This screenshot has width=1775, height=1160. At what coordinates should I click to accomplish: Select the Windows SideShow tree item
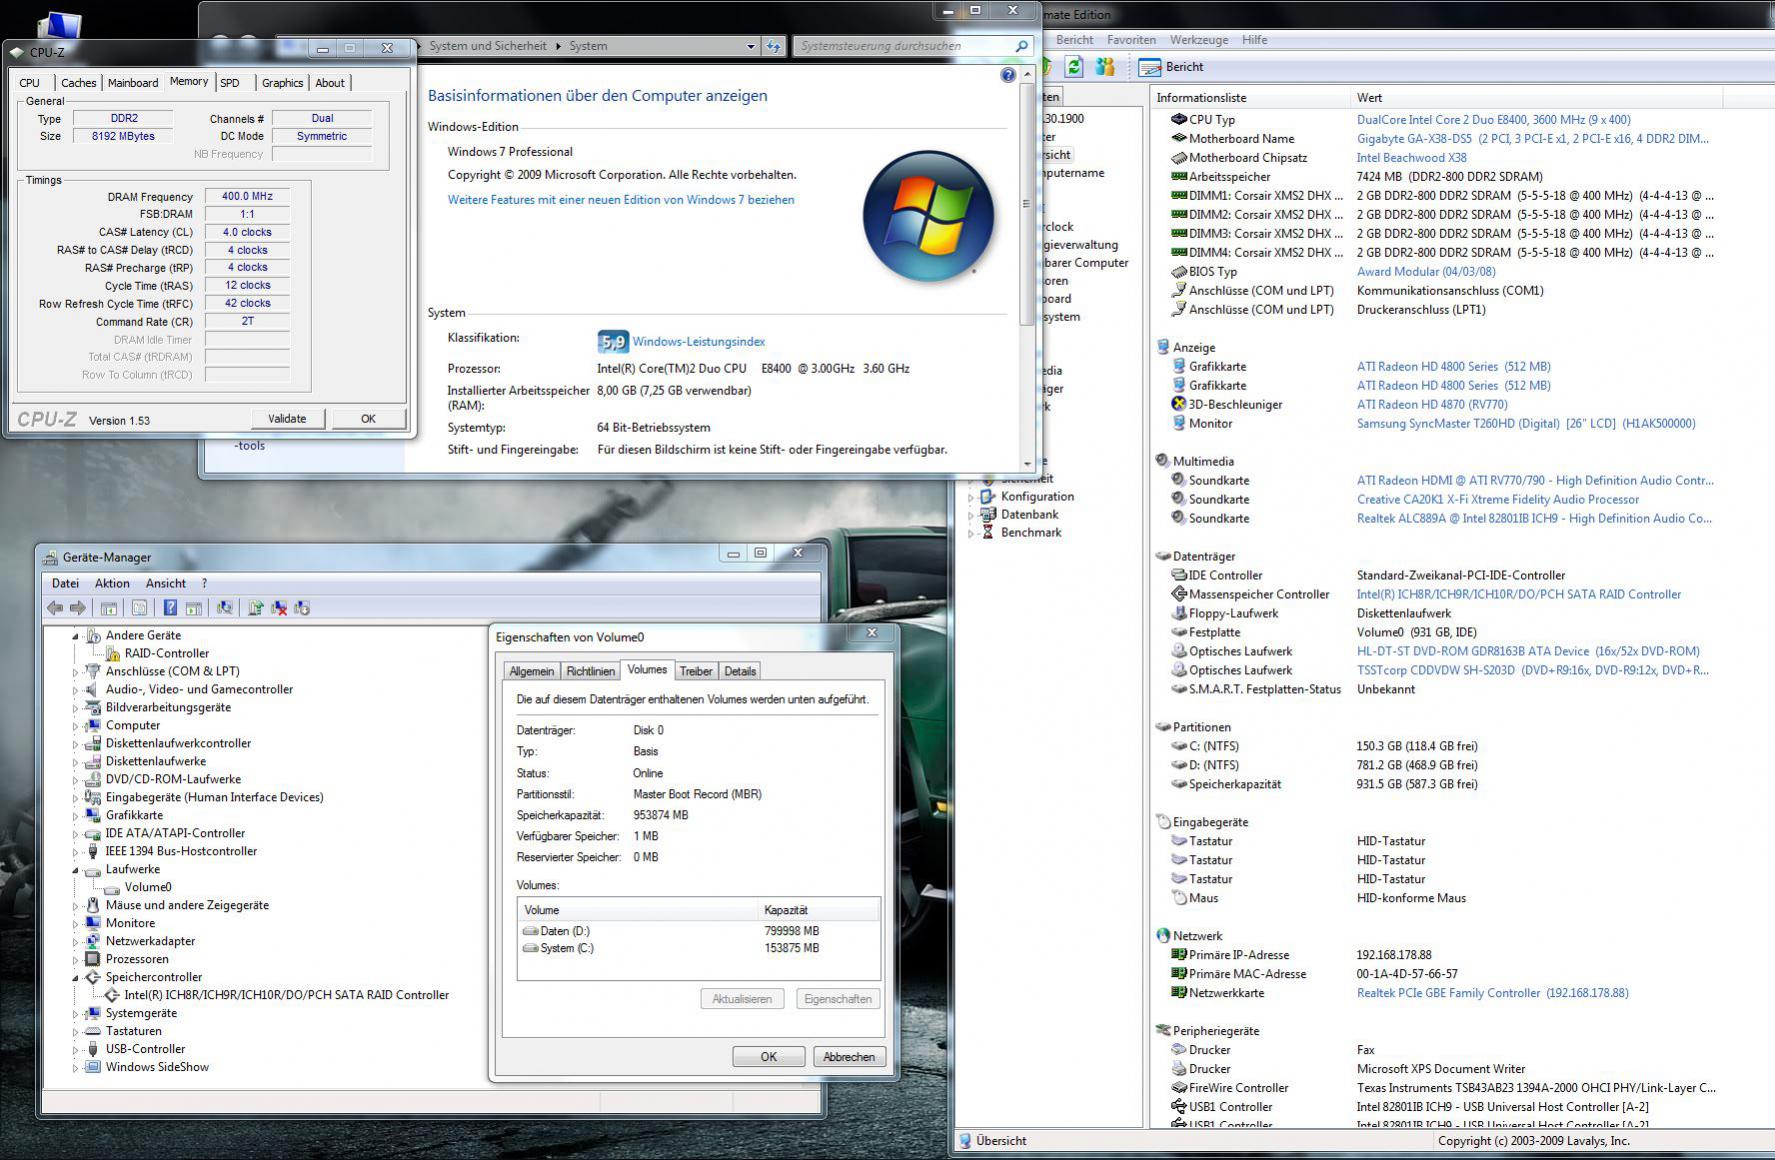tap(157, 1068)
